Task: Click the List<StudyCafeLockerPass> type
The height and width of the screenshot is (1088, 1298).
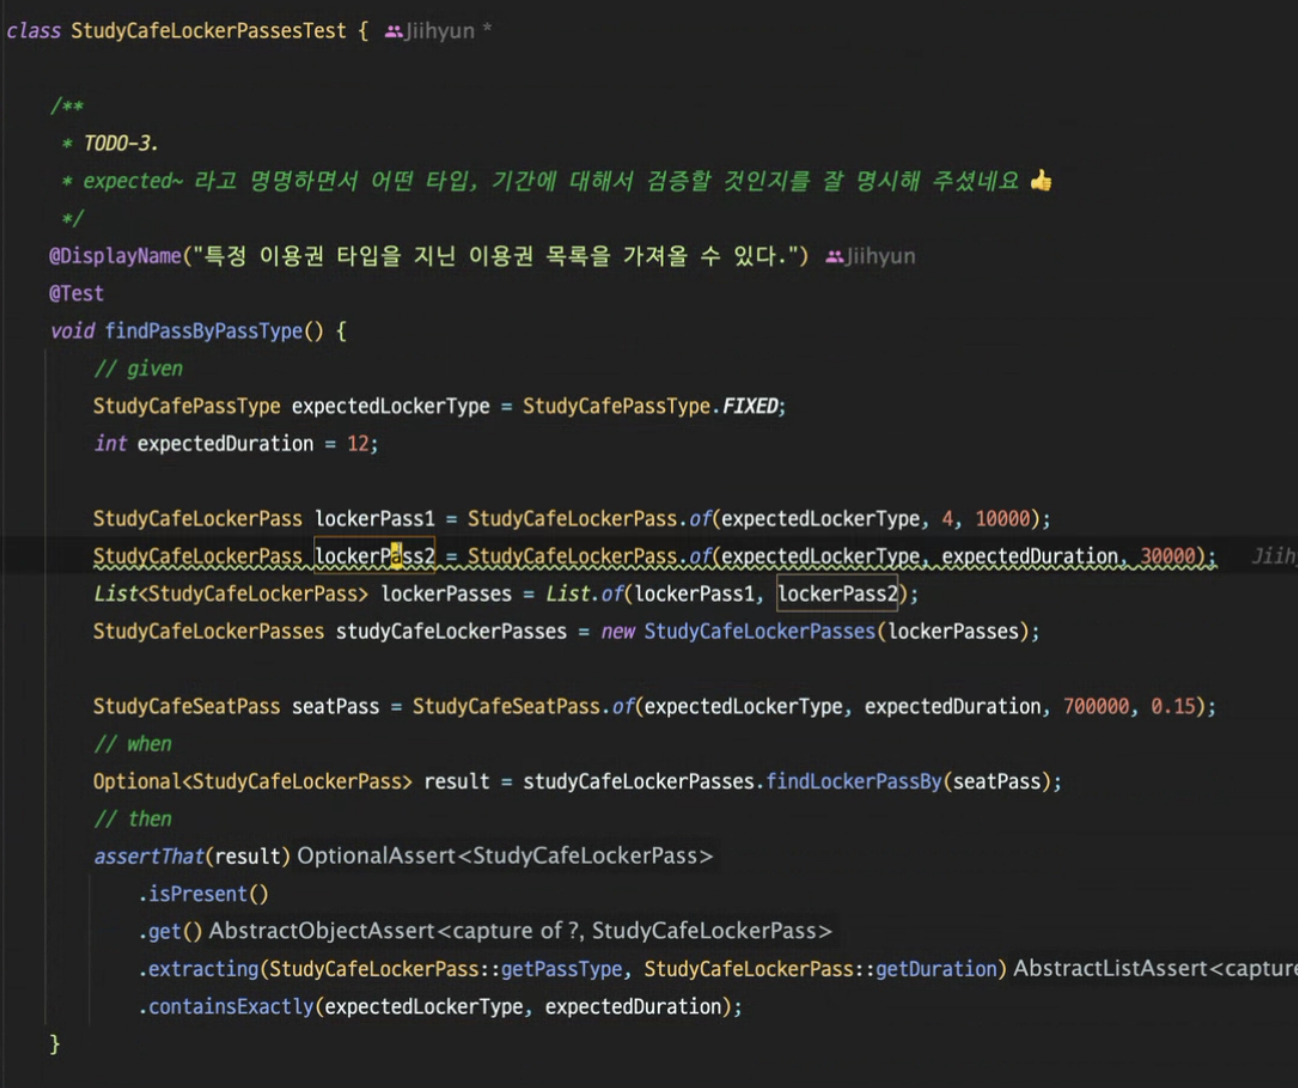Action: [x=231, y=594]
